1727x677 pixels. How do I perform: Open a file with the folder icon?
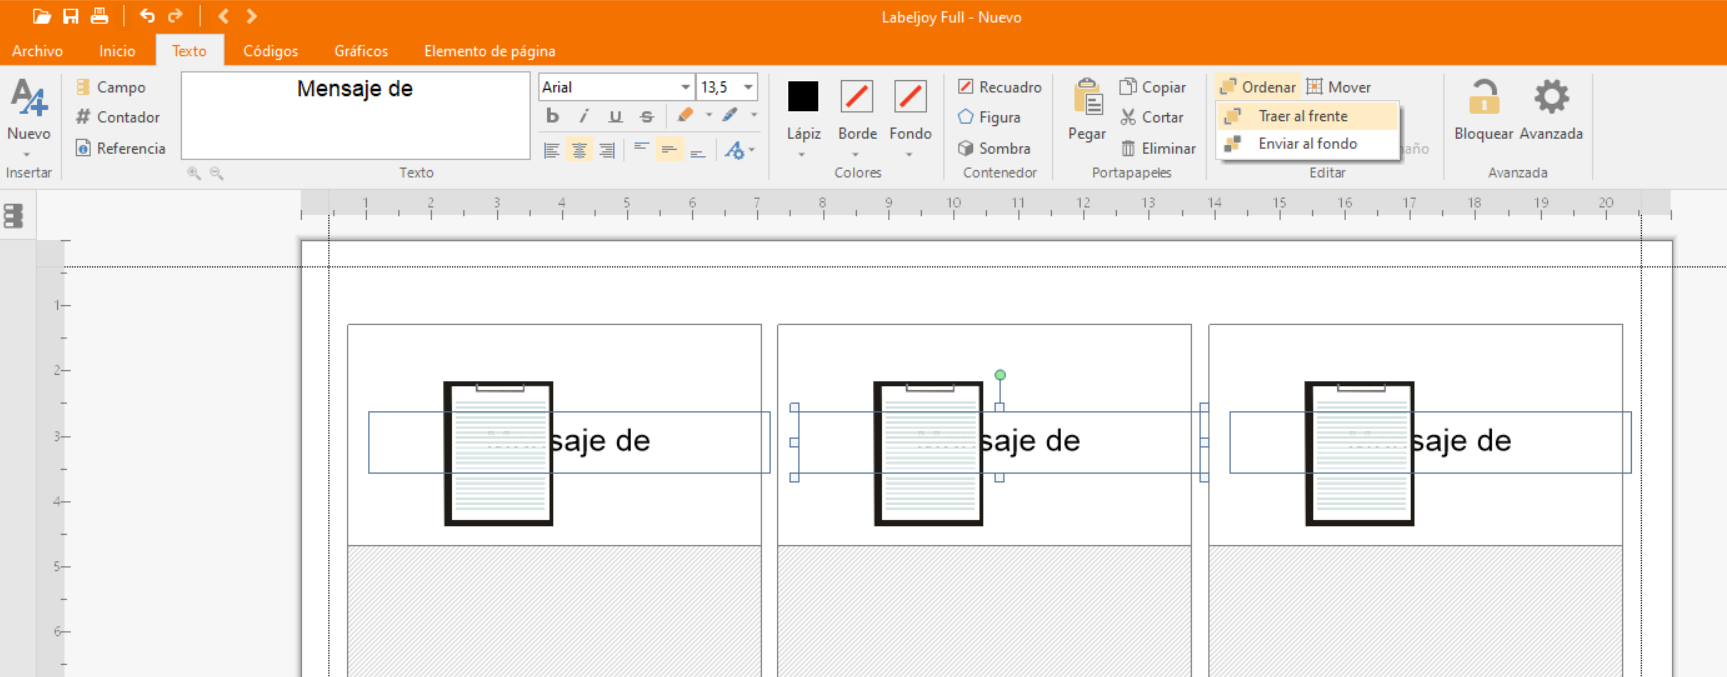click(41, 16)
